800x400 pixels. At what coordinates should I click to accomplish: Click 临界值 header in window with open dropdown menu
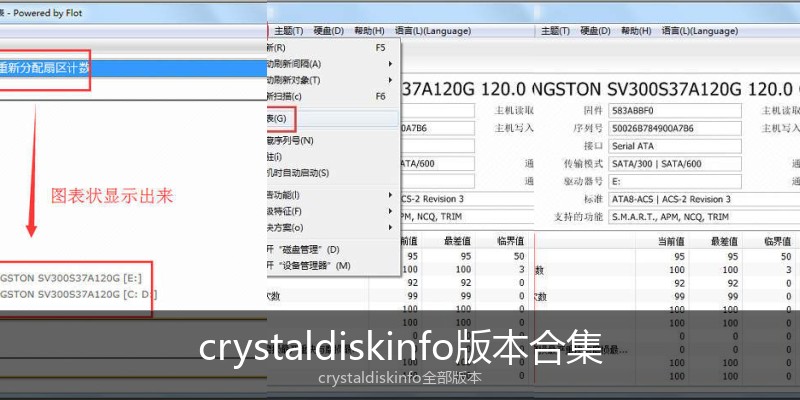(x=510, y=241)
